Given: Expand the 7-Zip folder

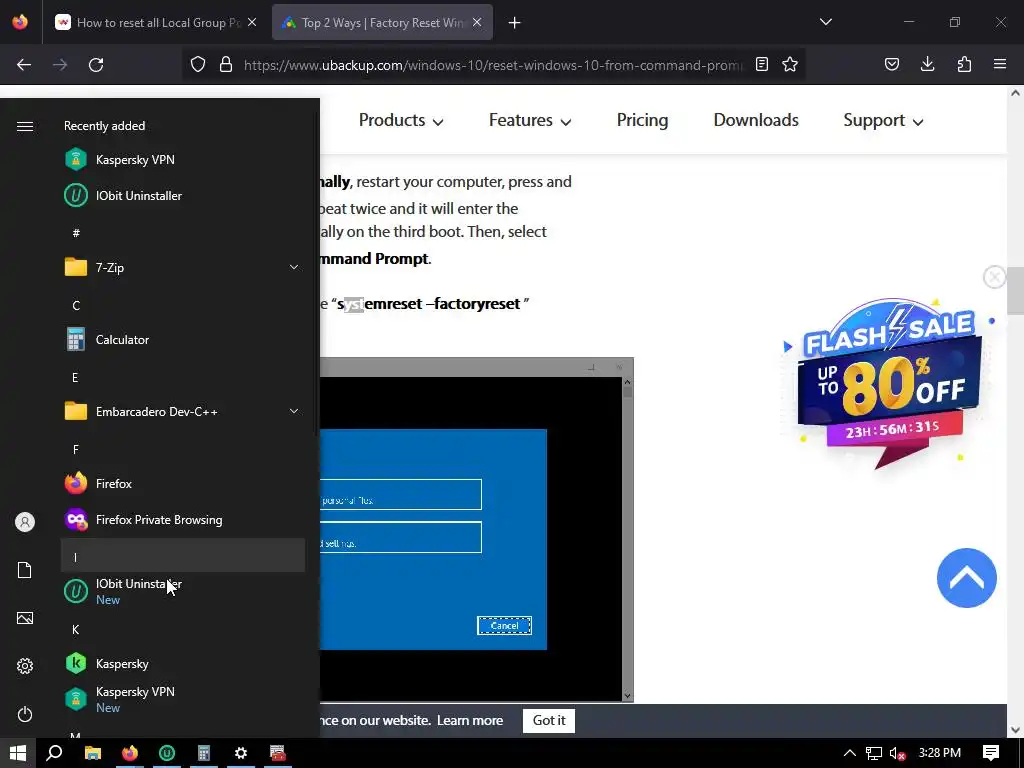Looking at the screenshot, I should (183, 267).
